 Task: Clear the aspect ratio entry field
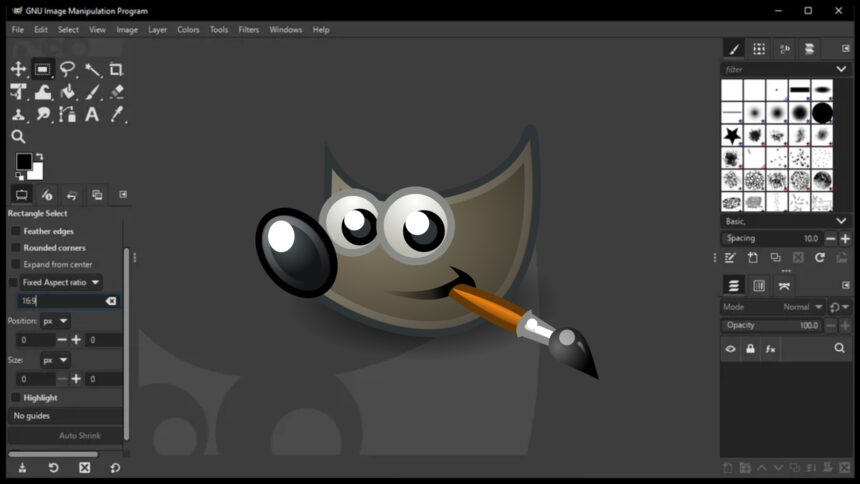click(x=111, y=301)
